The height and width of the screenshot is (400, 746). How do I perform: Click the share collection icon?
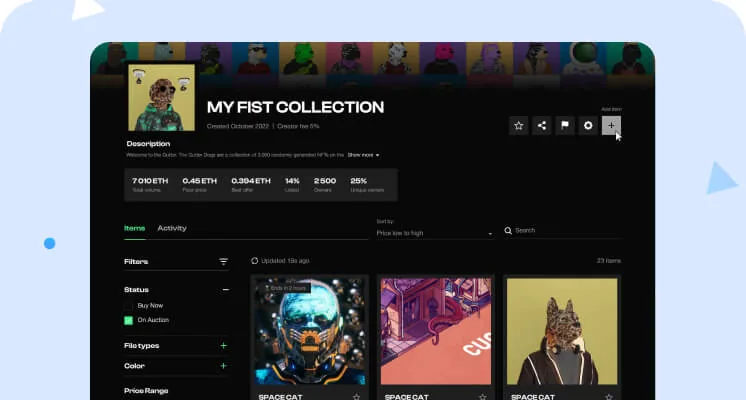(x=541, y=126)
